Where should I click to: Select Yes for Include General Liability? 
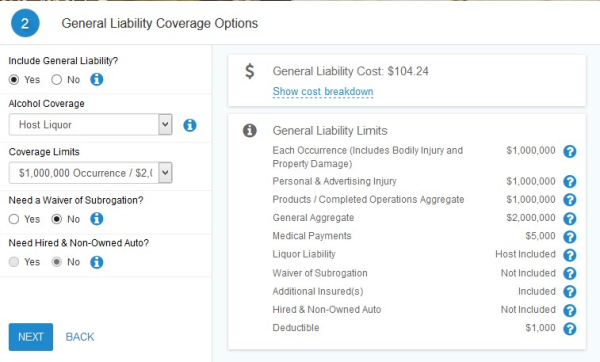(x=14, y=80)
